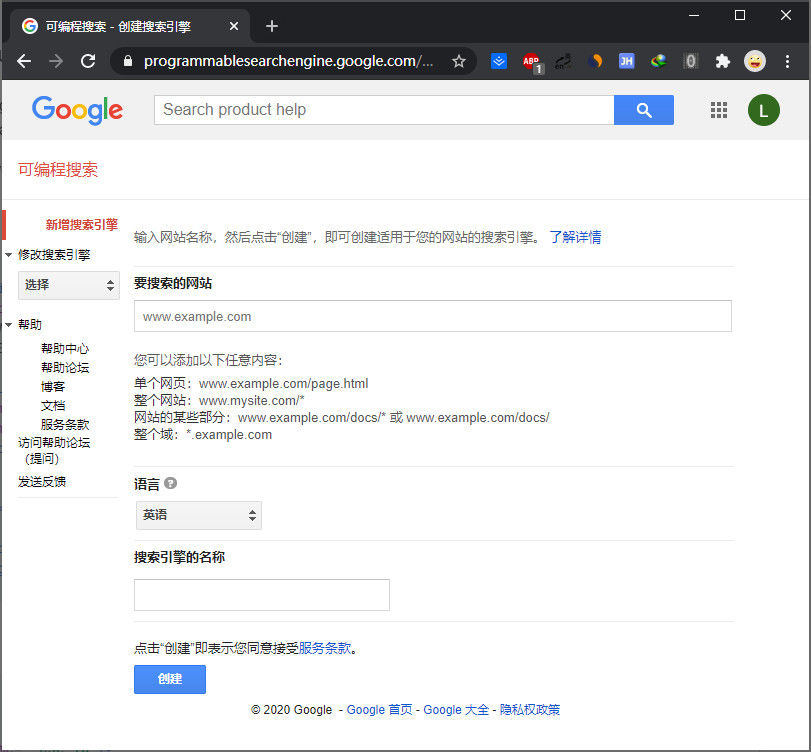Click the padlock site-info icon in address bar
The height and width of the screenshot is (752, 811).
click(x=126, y=61)
